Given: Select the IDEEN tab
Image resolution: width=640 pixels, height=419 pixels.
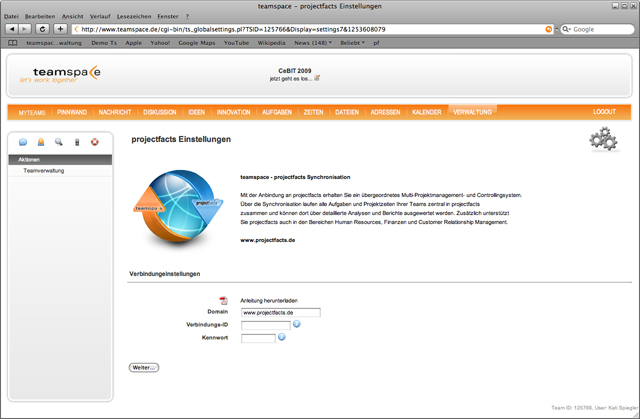Looking at the screenshot, I should pyautogui.click(x=197, y=112).
